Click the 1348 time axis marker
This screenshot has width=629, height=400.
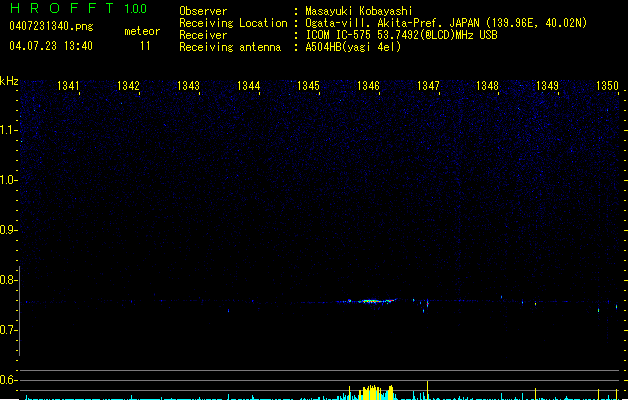coord(487,86)
